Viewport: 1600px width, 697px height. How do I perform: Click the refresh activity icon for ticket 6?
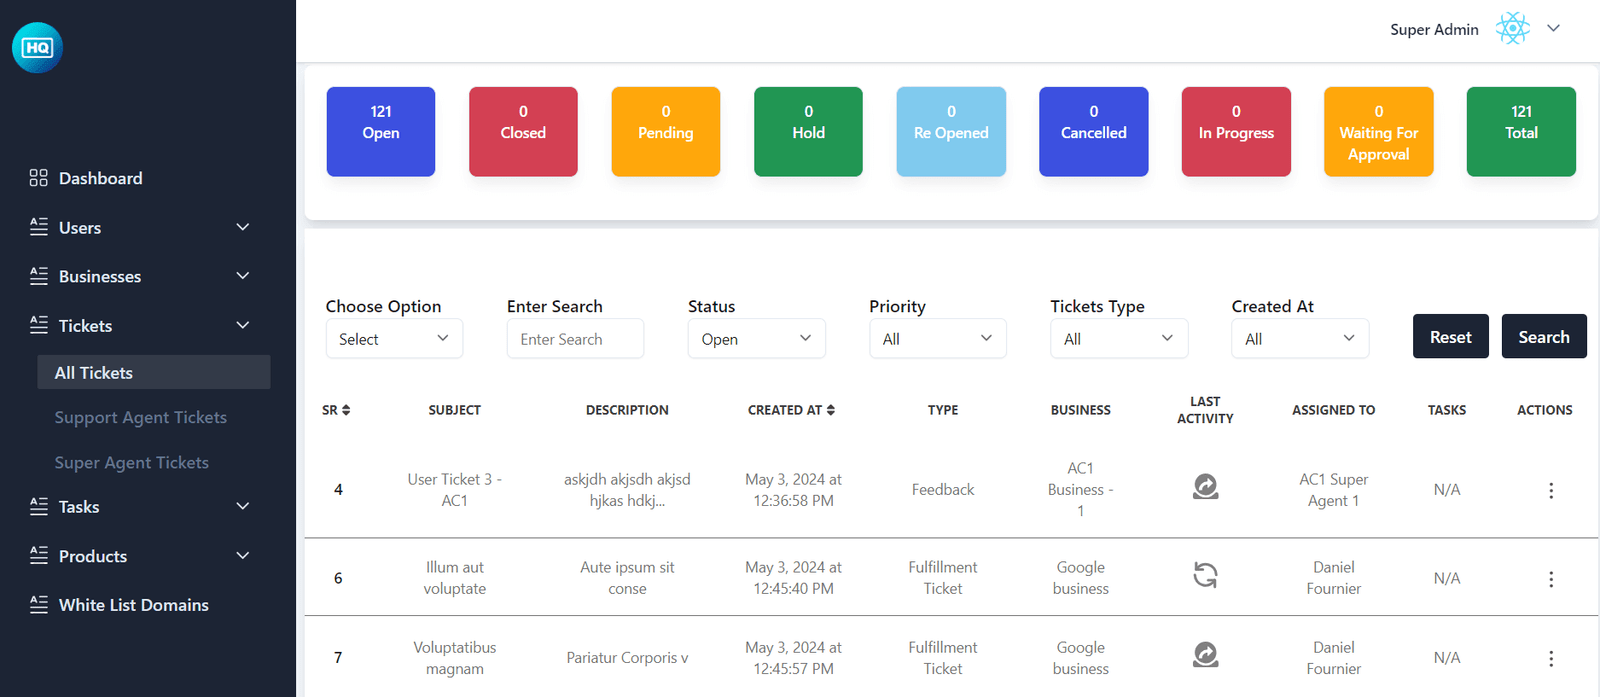(x=1205, y=575)
